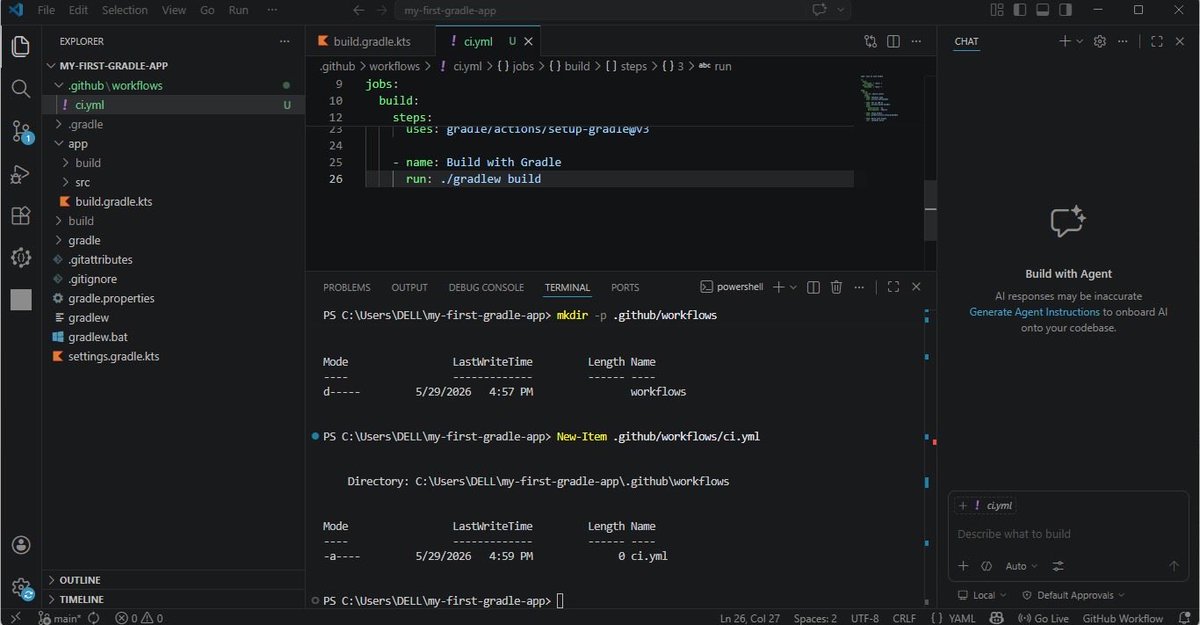Open terminal panel more actions ellipsis

tap(860, 287)
